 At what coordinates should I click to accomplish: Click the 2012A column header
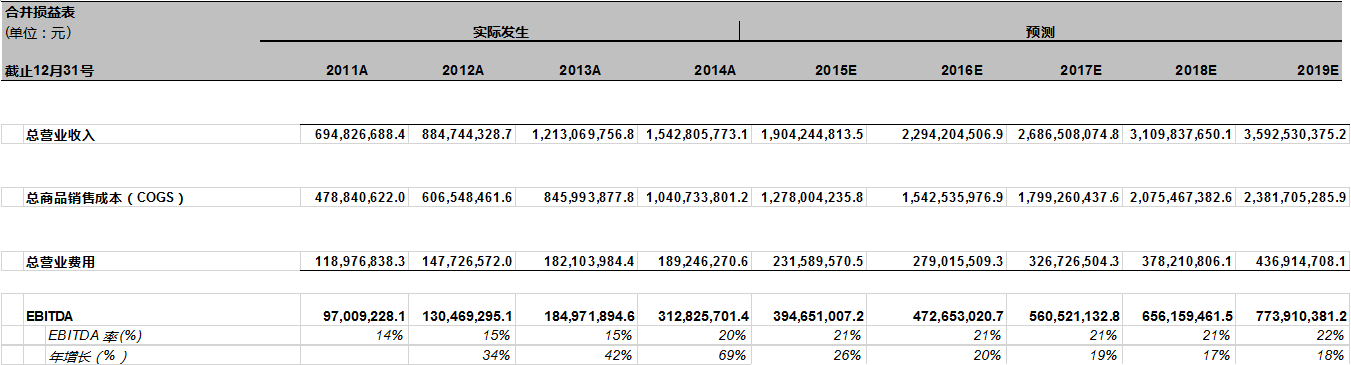click(463, 70)
